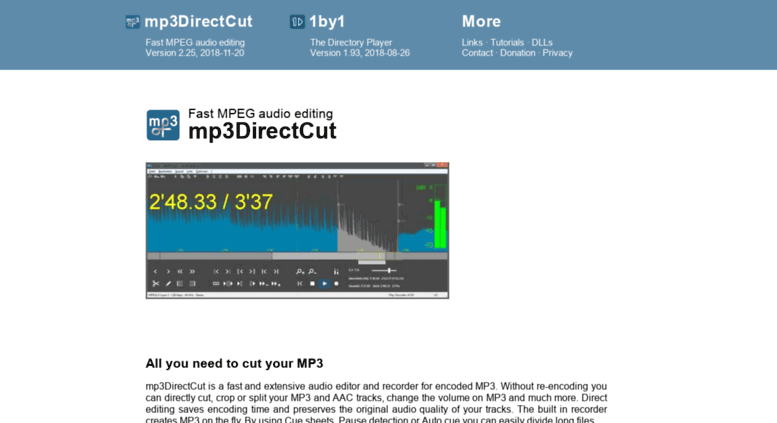Click the mp3DirectCut application screenshot image

(297, 230)
